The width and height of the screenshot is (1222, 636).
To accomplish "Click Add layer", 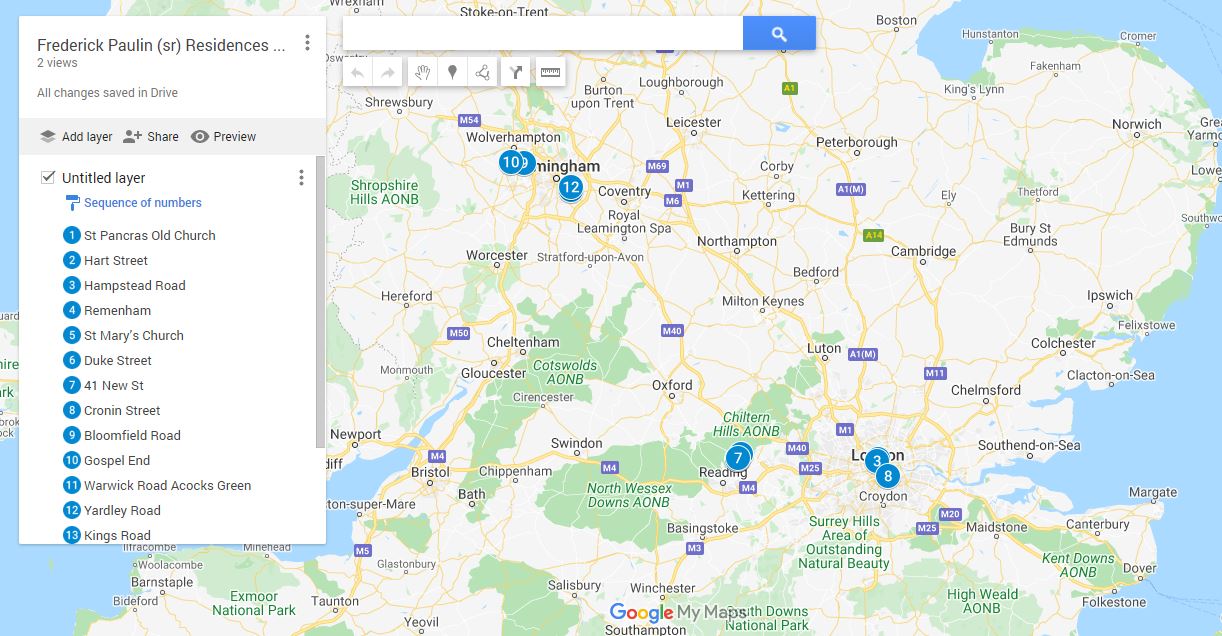I will (x=76, y=137).
